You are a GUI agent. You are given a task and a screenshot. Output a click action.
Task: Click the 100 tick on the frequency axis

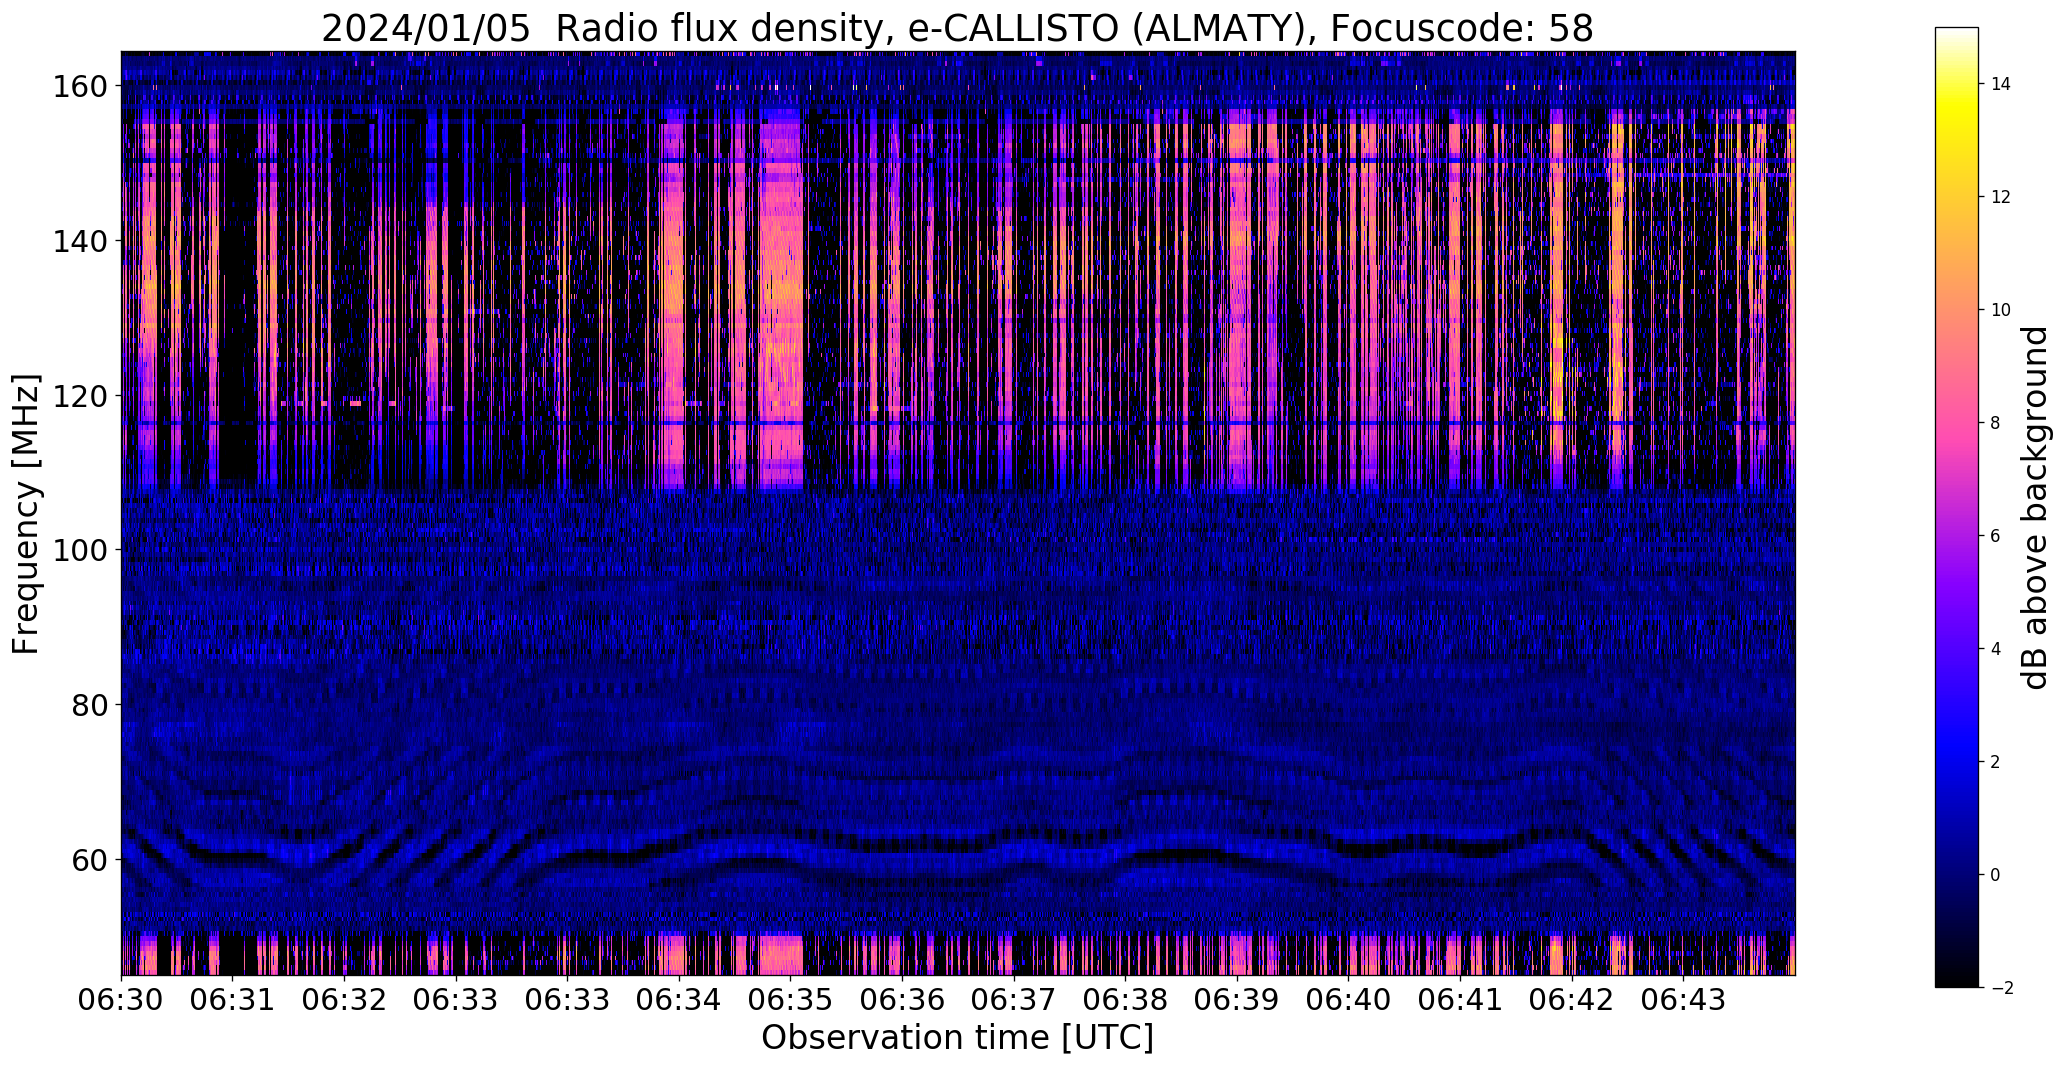79,550
